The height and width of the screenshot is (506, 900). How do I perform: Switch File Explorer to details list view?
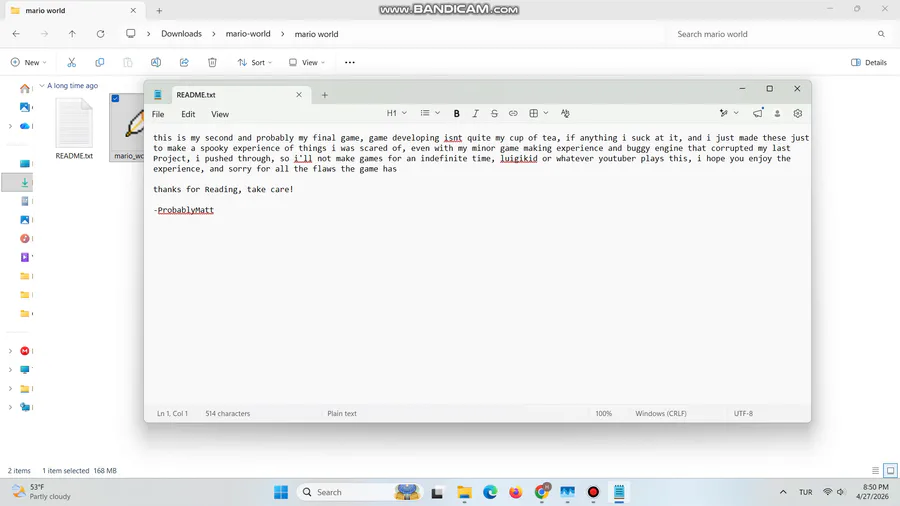click(875, 470)
